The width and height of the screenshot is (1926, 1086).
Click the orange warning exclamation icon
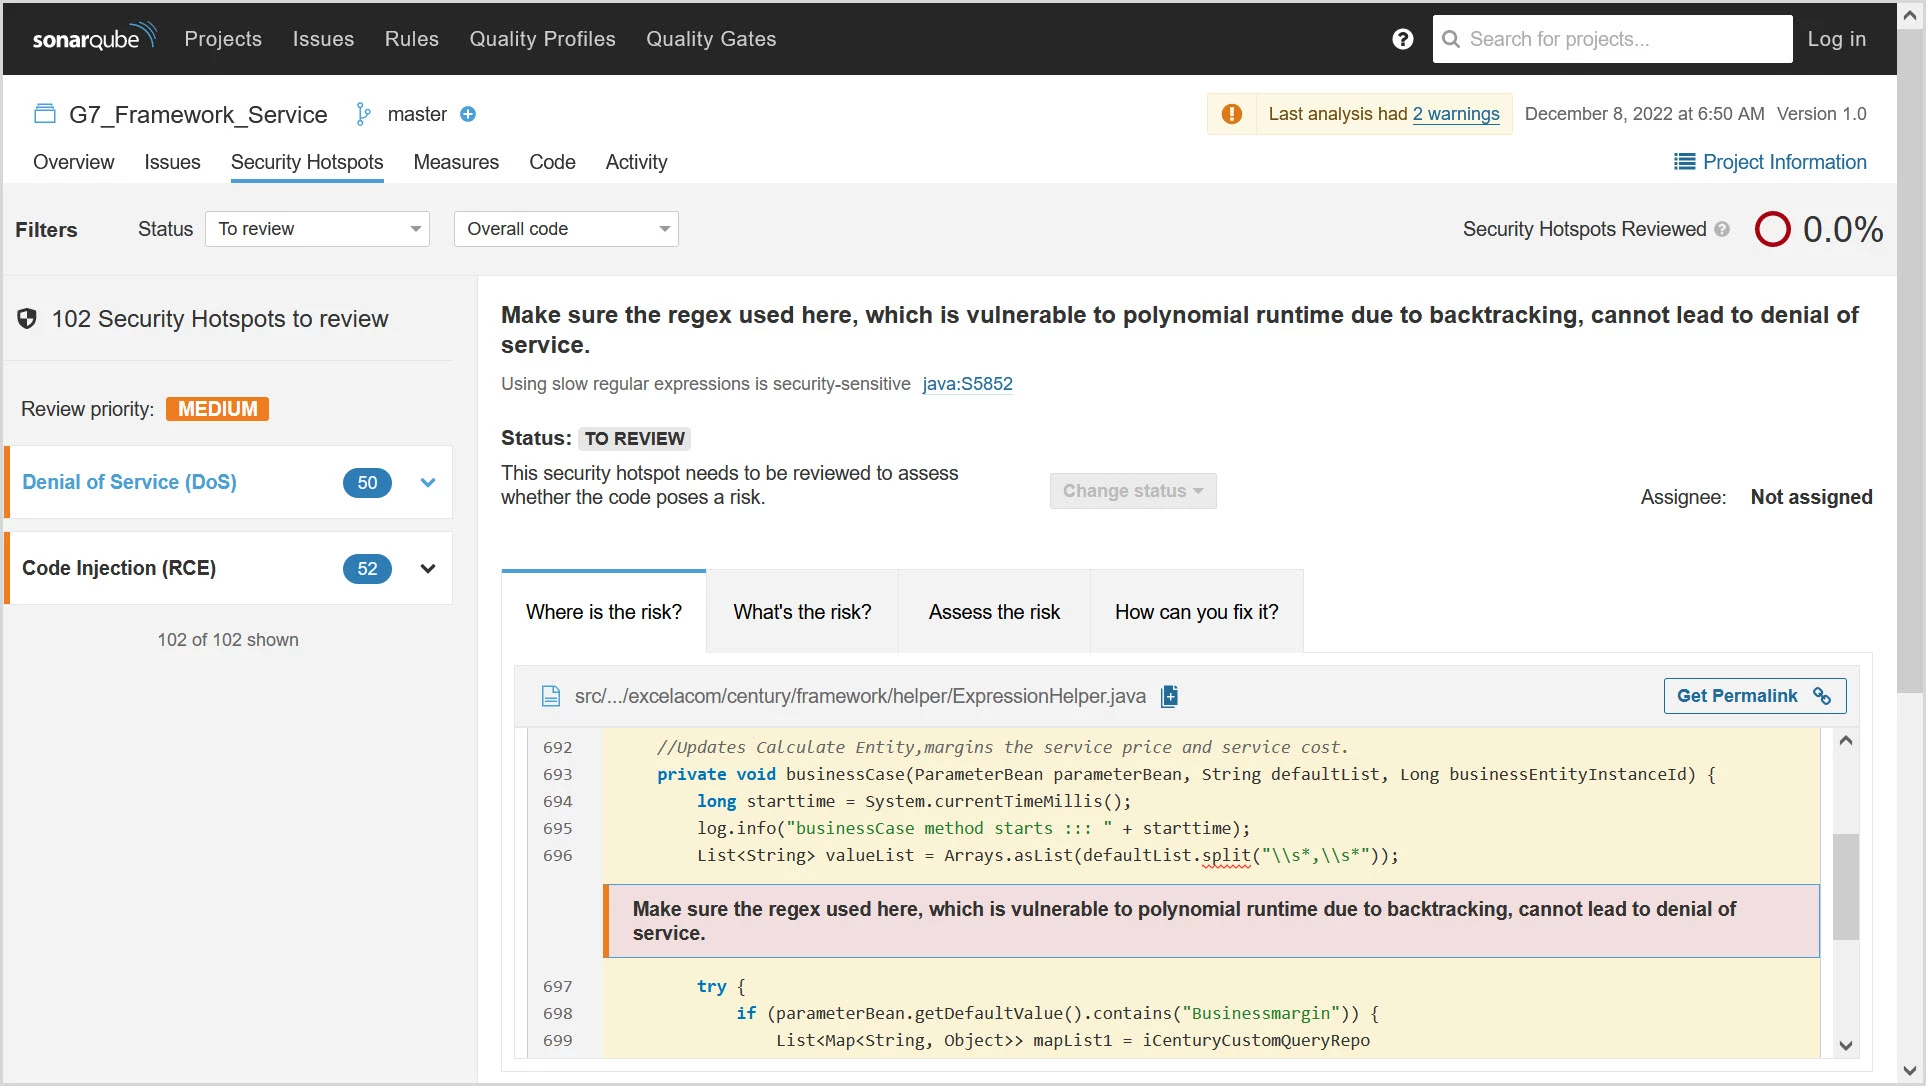pyautogui.click(x=1232, y=114)
